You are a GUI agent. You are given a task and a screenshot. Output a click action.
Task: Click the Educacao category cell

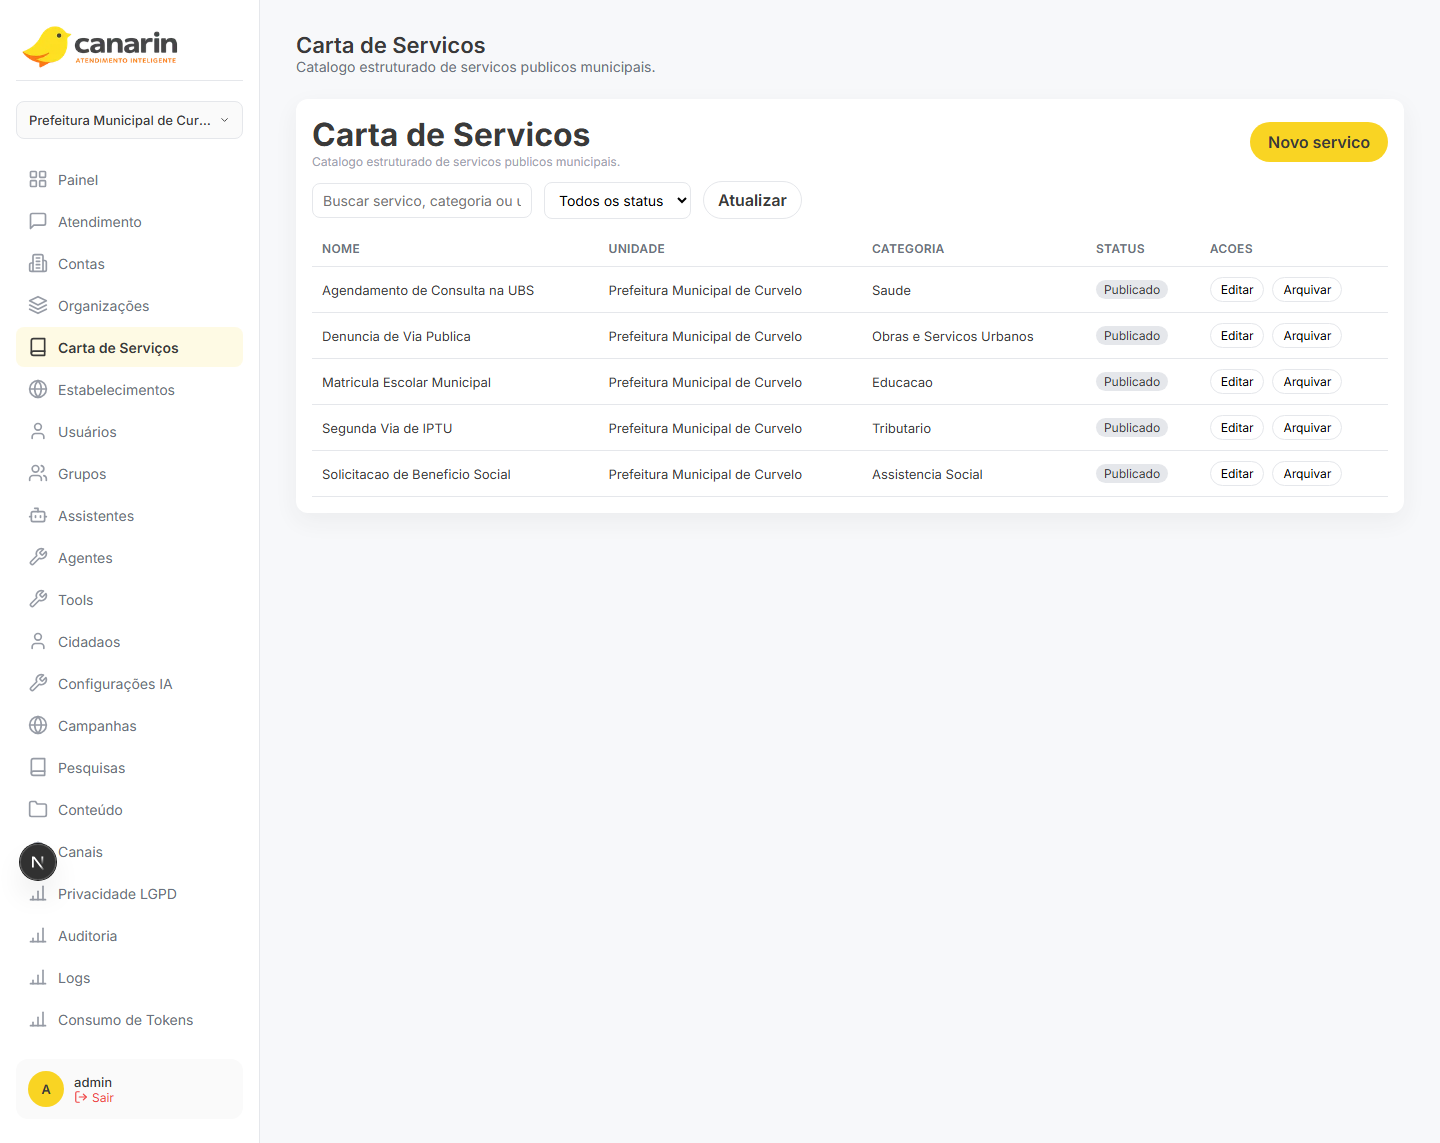[902, 383]
